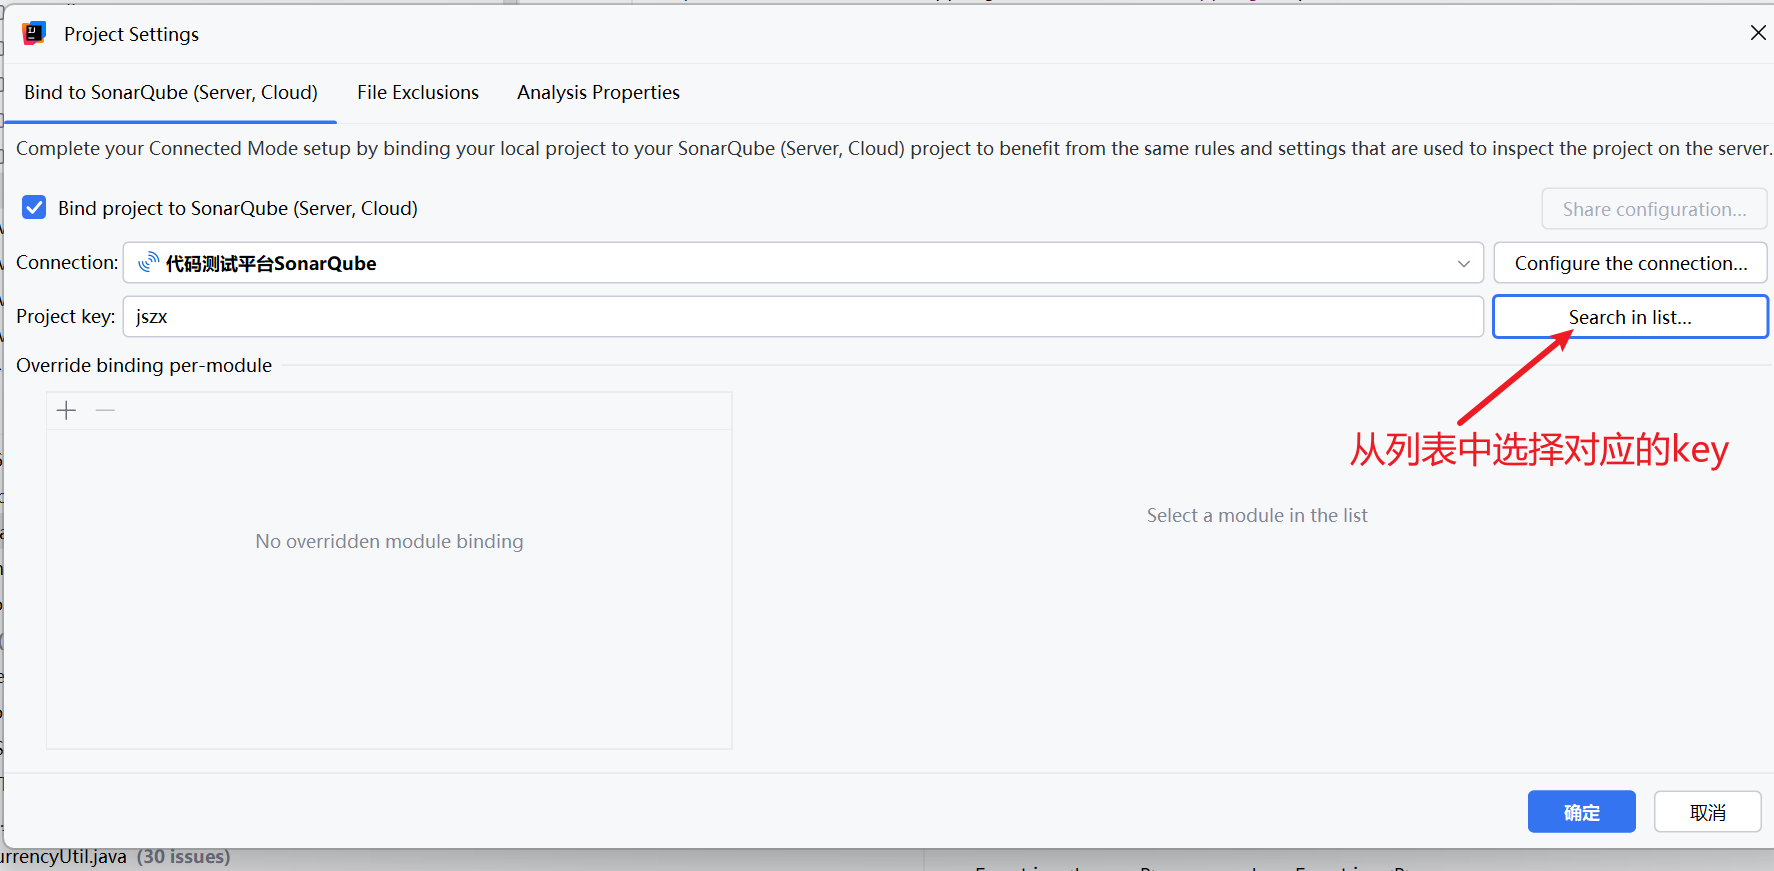Cancel the dialog with the 取消 button

click(x=1707, y=812)
